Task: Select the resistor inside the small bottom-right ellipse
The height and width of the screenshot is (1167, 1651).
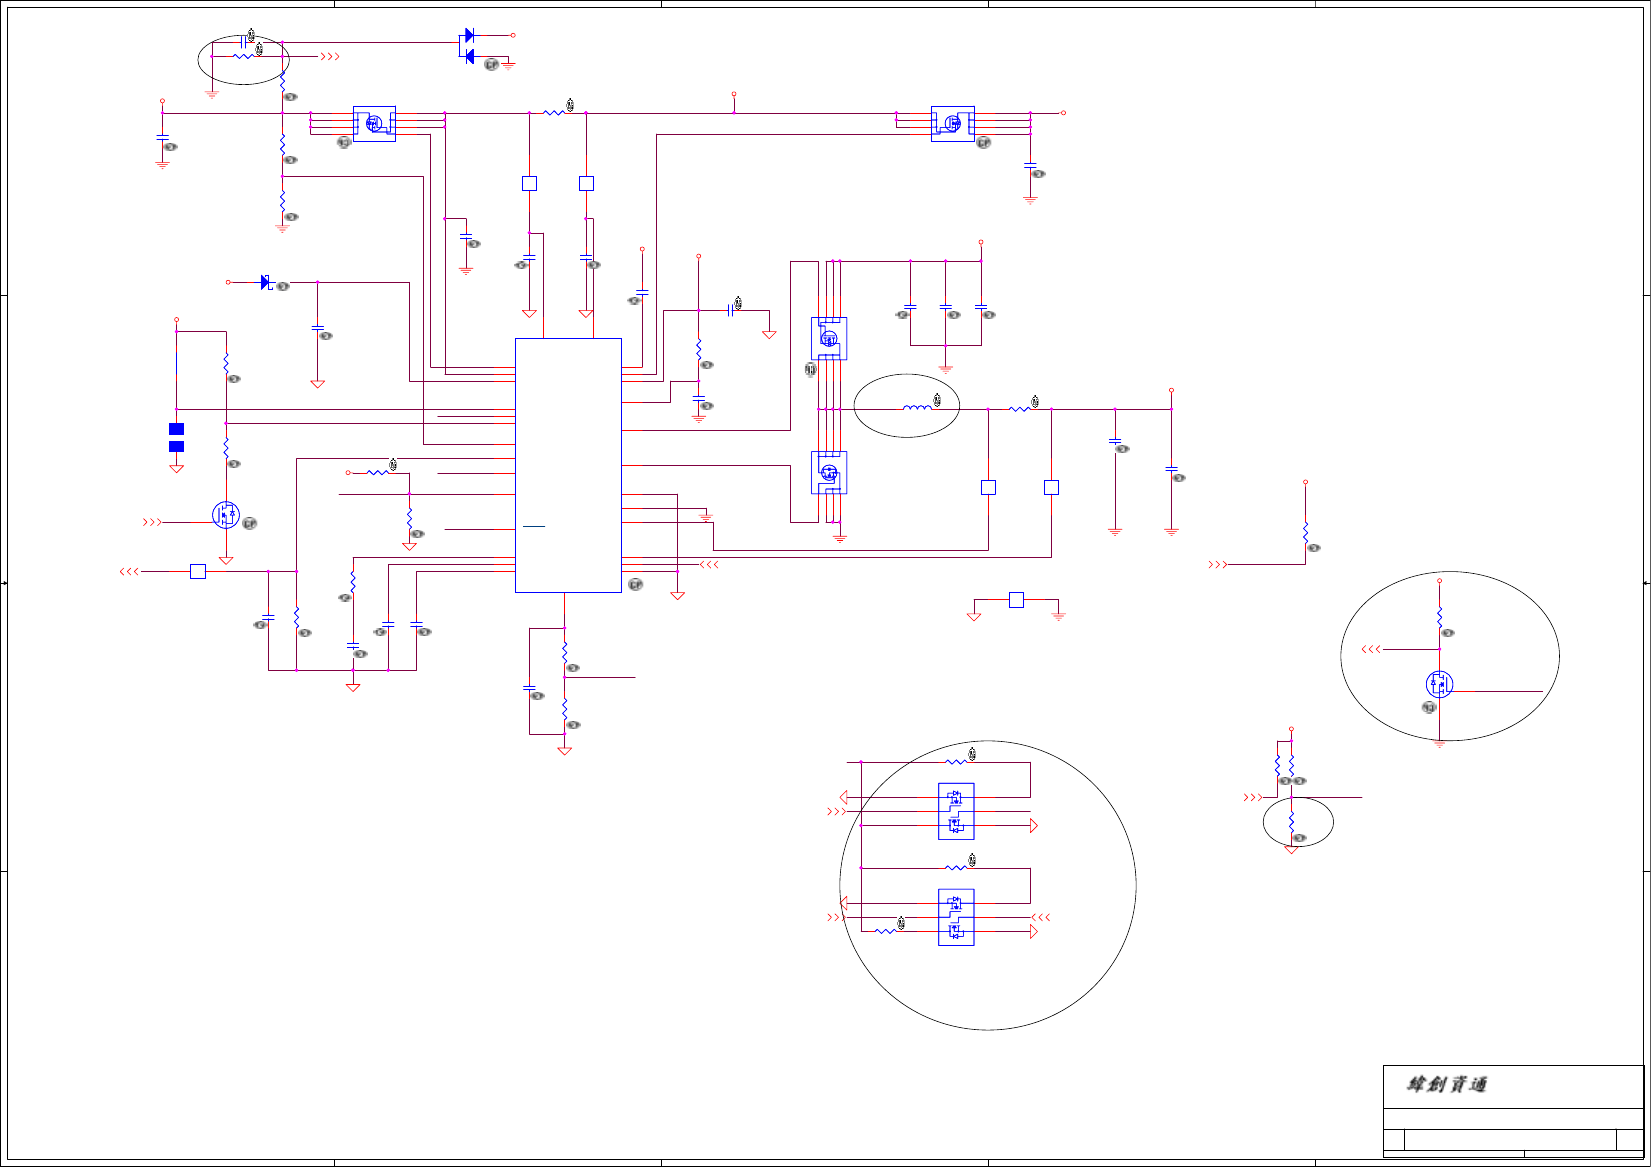Action: click(x=1291, y=821)
